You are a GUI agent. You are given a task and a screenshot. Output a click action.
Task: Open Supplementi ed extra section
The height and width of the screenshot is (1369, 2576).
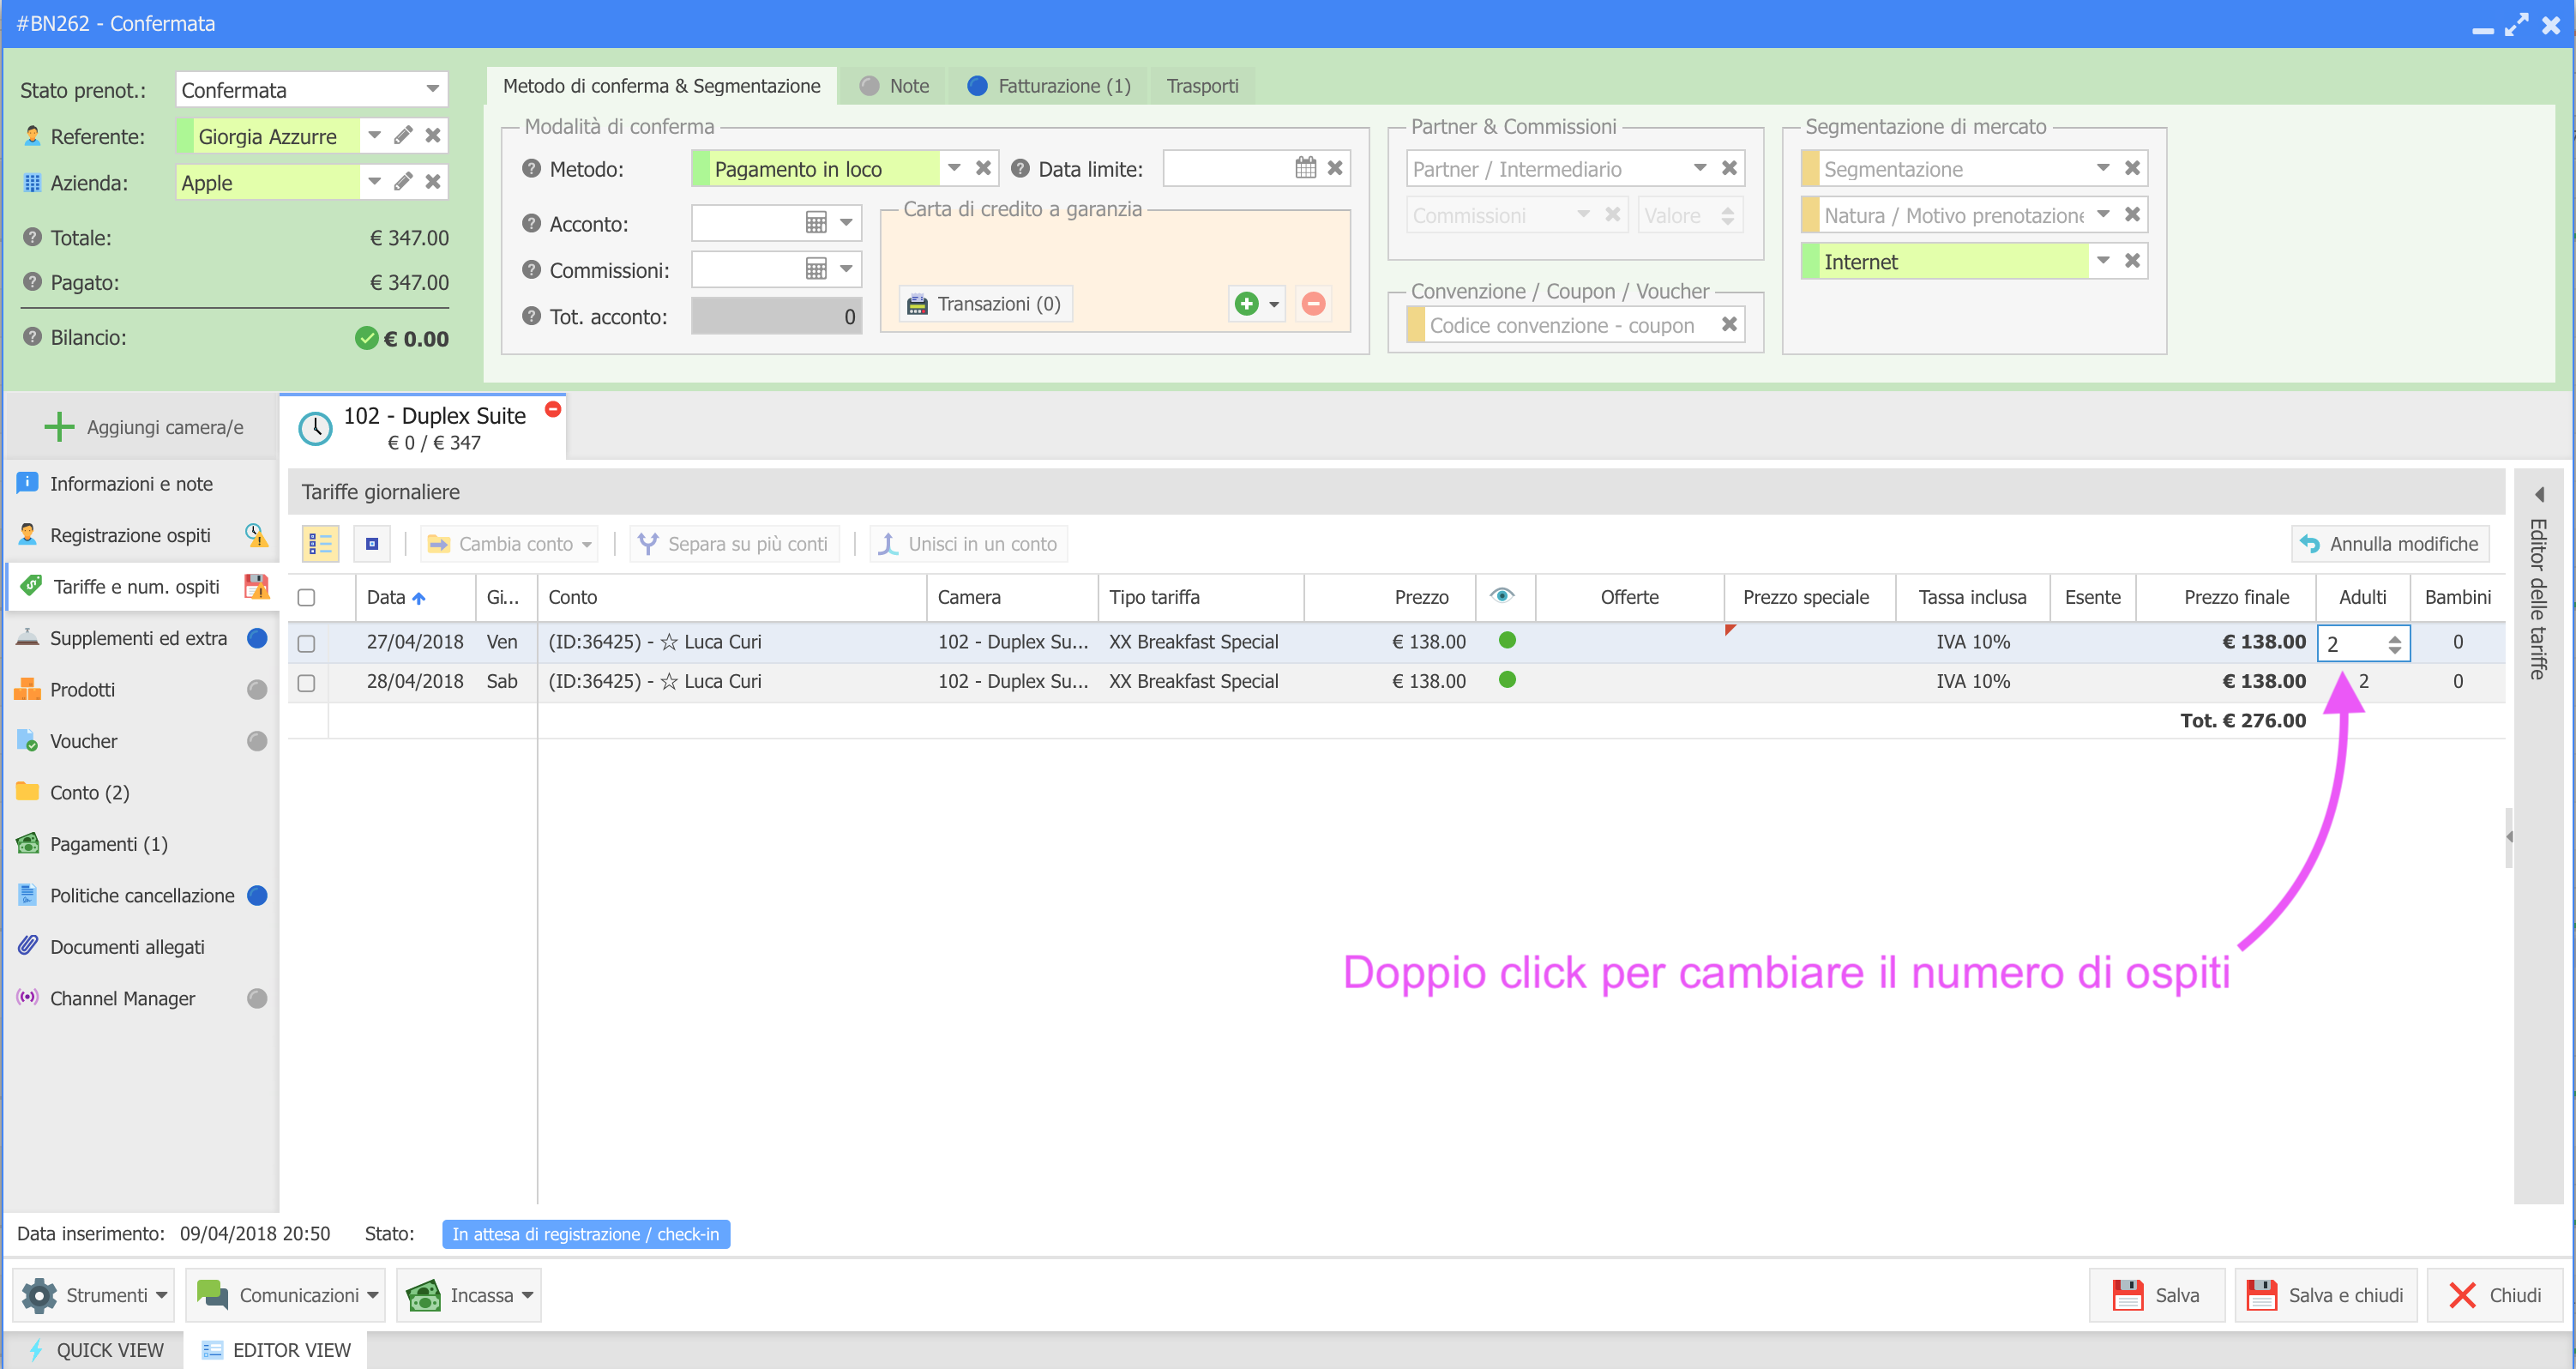pyautogui.click(x=142, y=638)
